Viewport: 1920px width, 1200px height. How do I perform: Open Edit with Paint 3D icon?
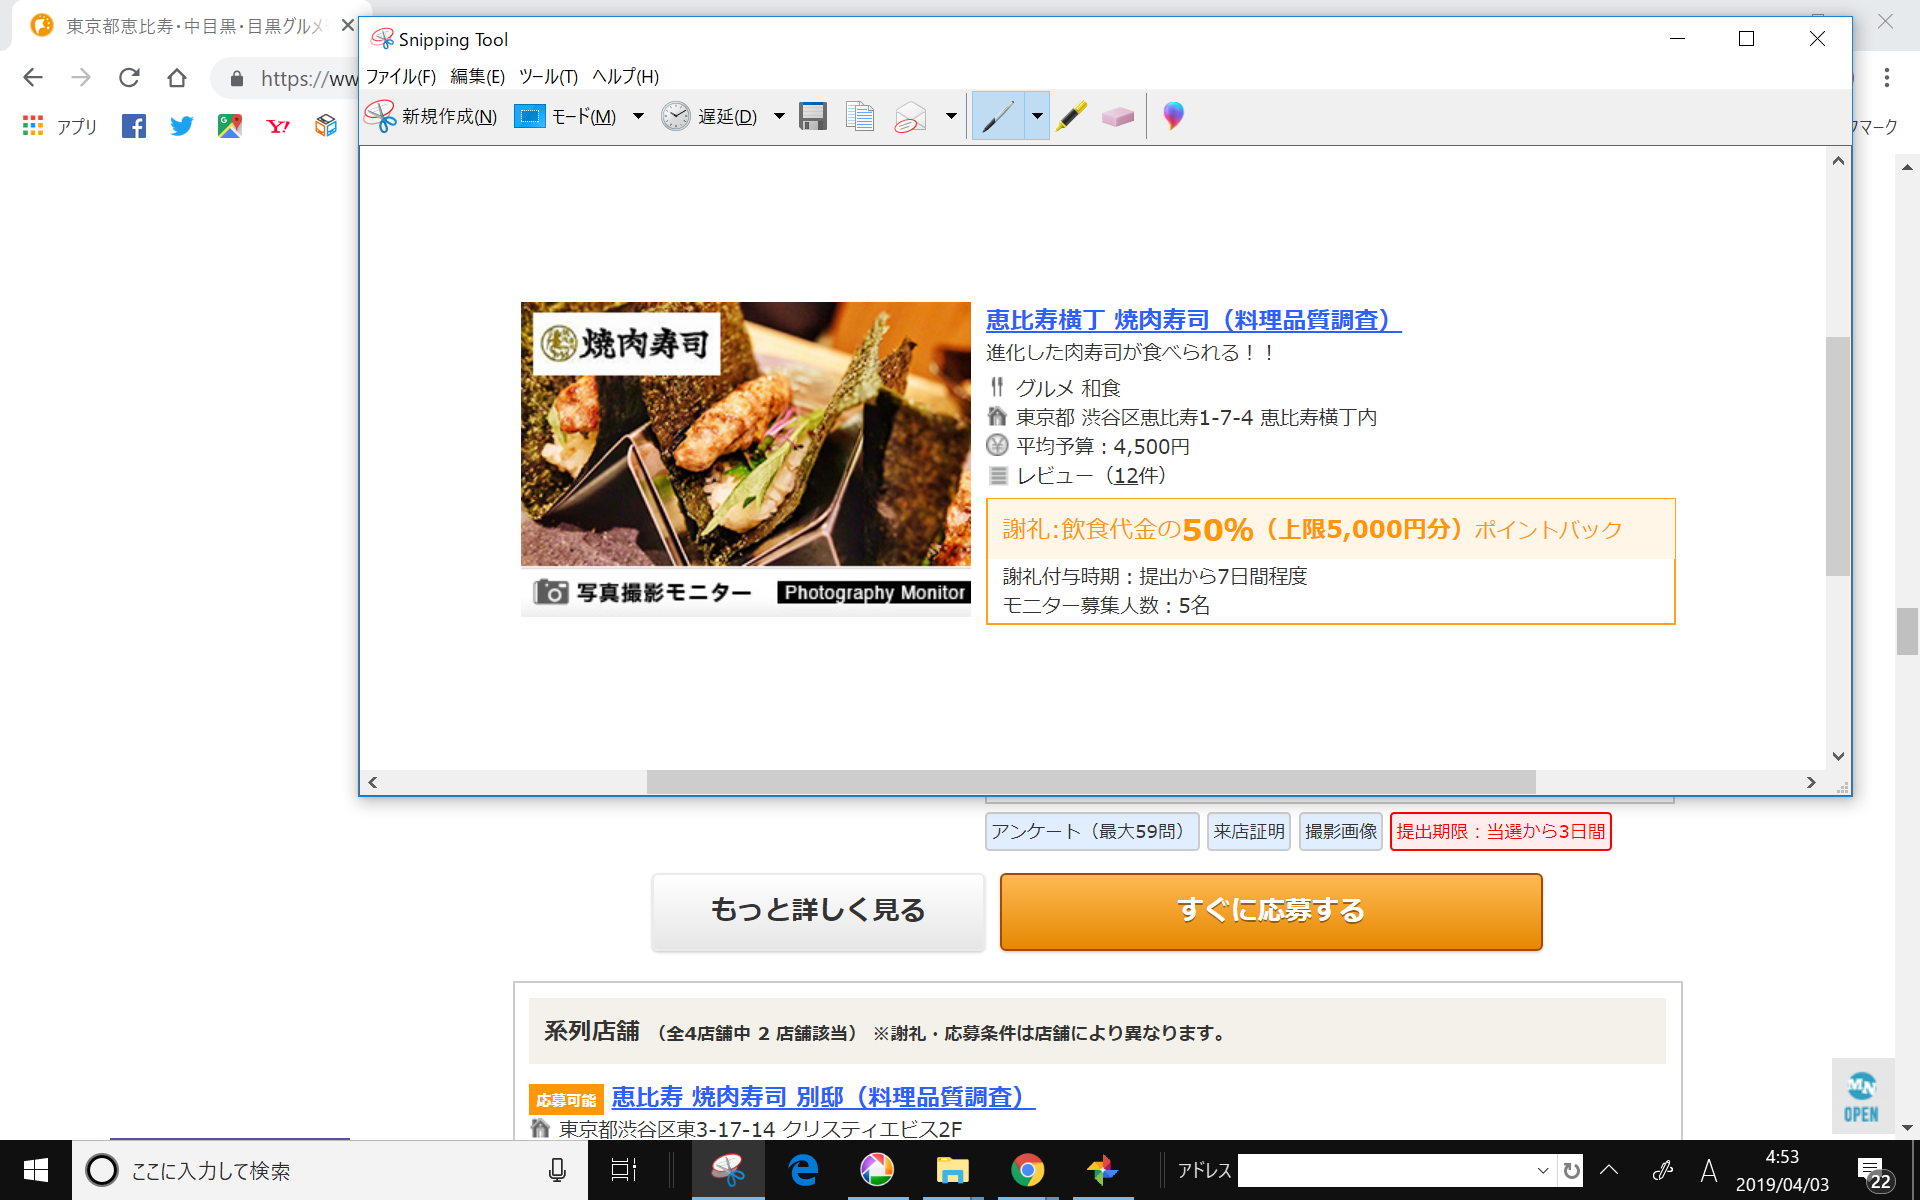pyautogui.click(x=1173, y=116)
